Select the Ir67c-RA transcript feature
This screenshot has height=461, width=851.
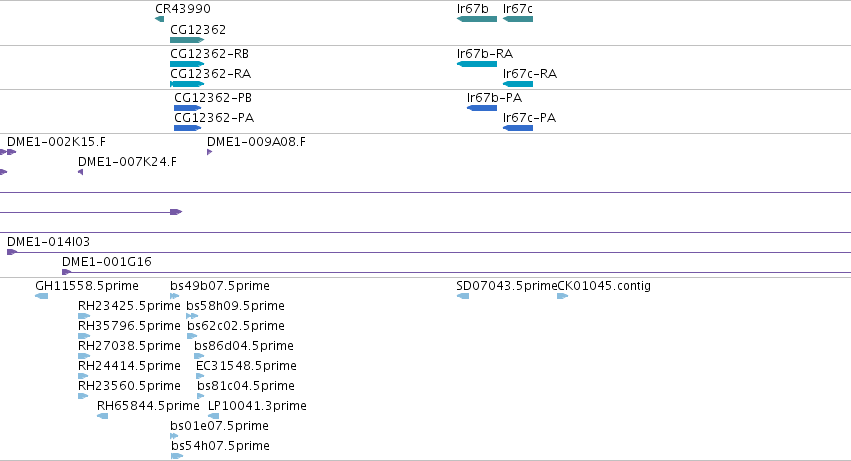(518, 84)
